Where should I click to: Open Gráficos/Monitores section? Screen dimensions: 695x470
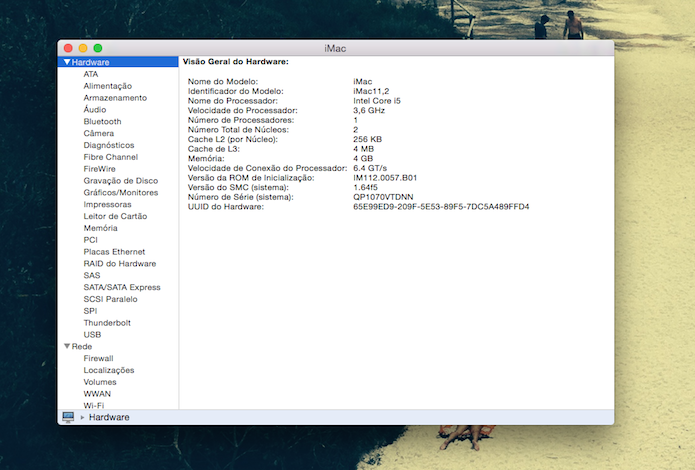[x=121, y=192]
